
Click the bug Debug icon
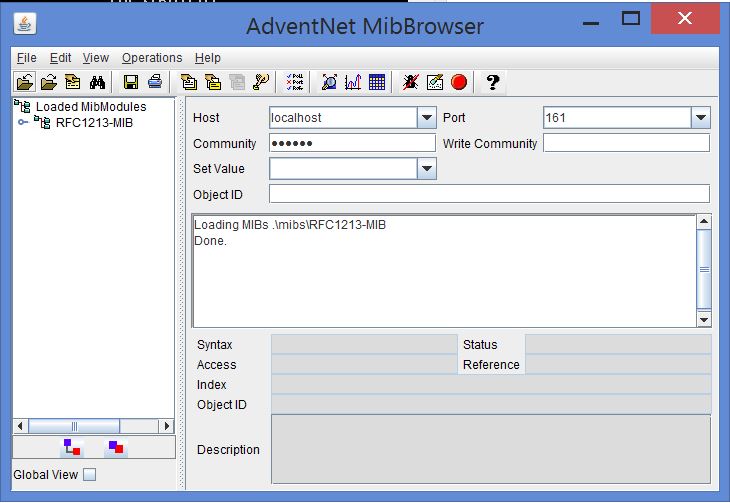[x=411, y=82]
